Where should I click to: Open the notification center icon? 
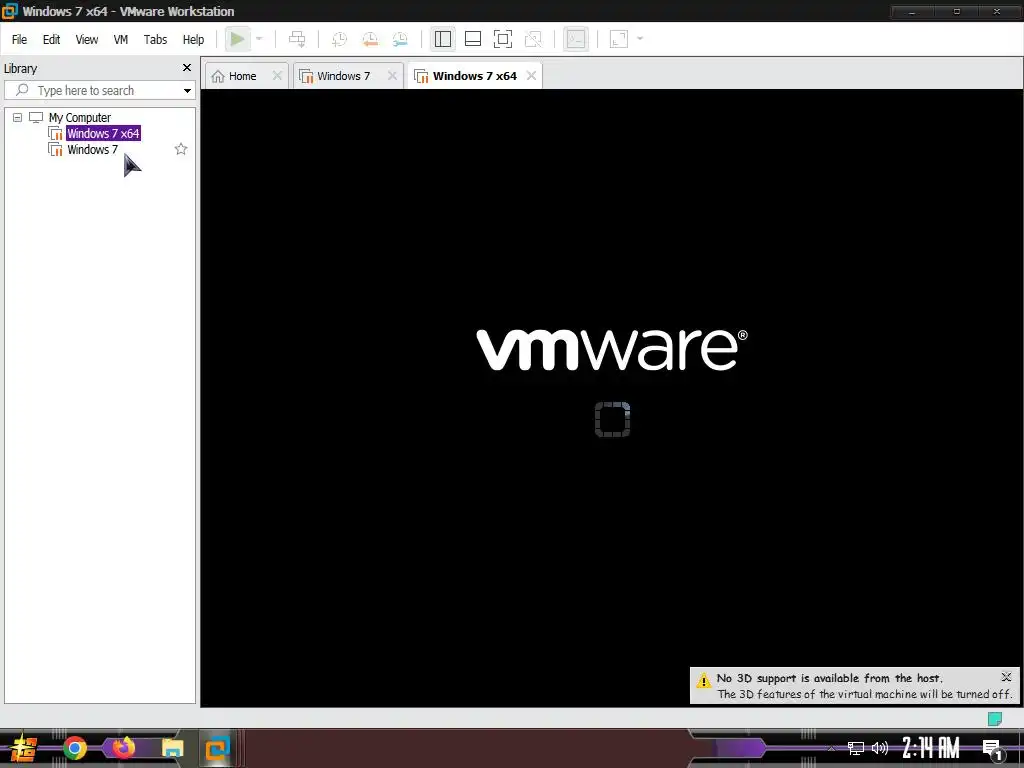coord(993,749)
